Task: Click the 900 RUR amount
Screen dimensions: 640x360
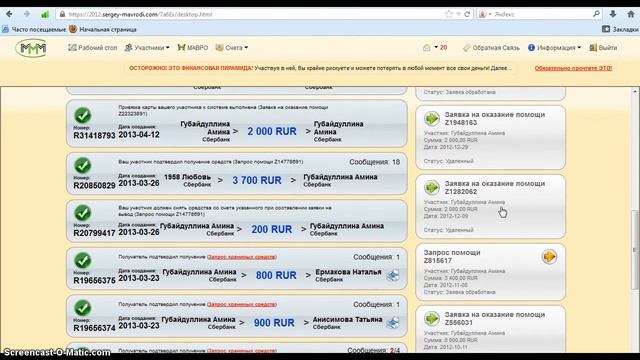Action: point(274,323)
